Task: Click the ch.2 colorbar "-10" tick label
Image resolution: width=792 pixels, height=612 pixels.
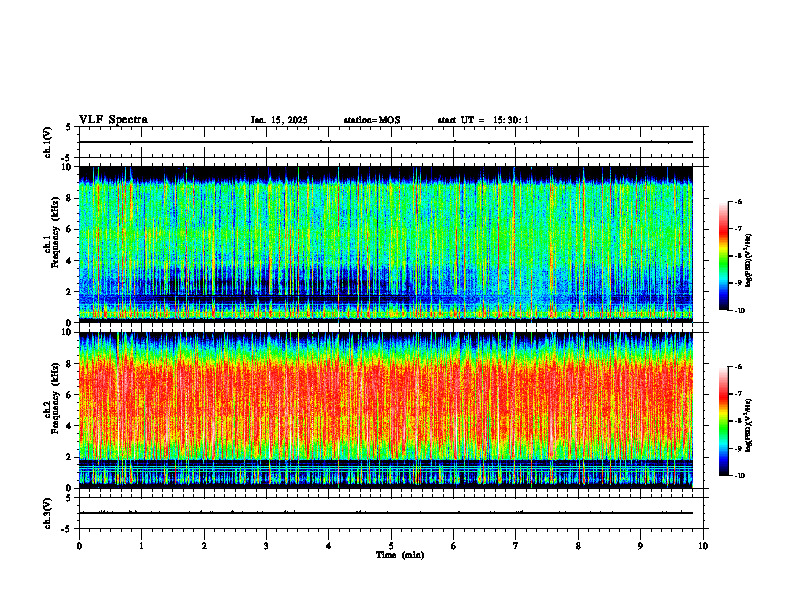Action: [739, 476]
